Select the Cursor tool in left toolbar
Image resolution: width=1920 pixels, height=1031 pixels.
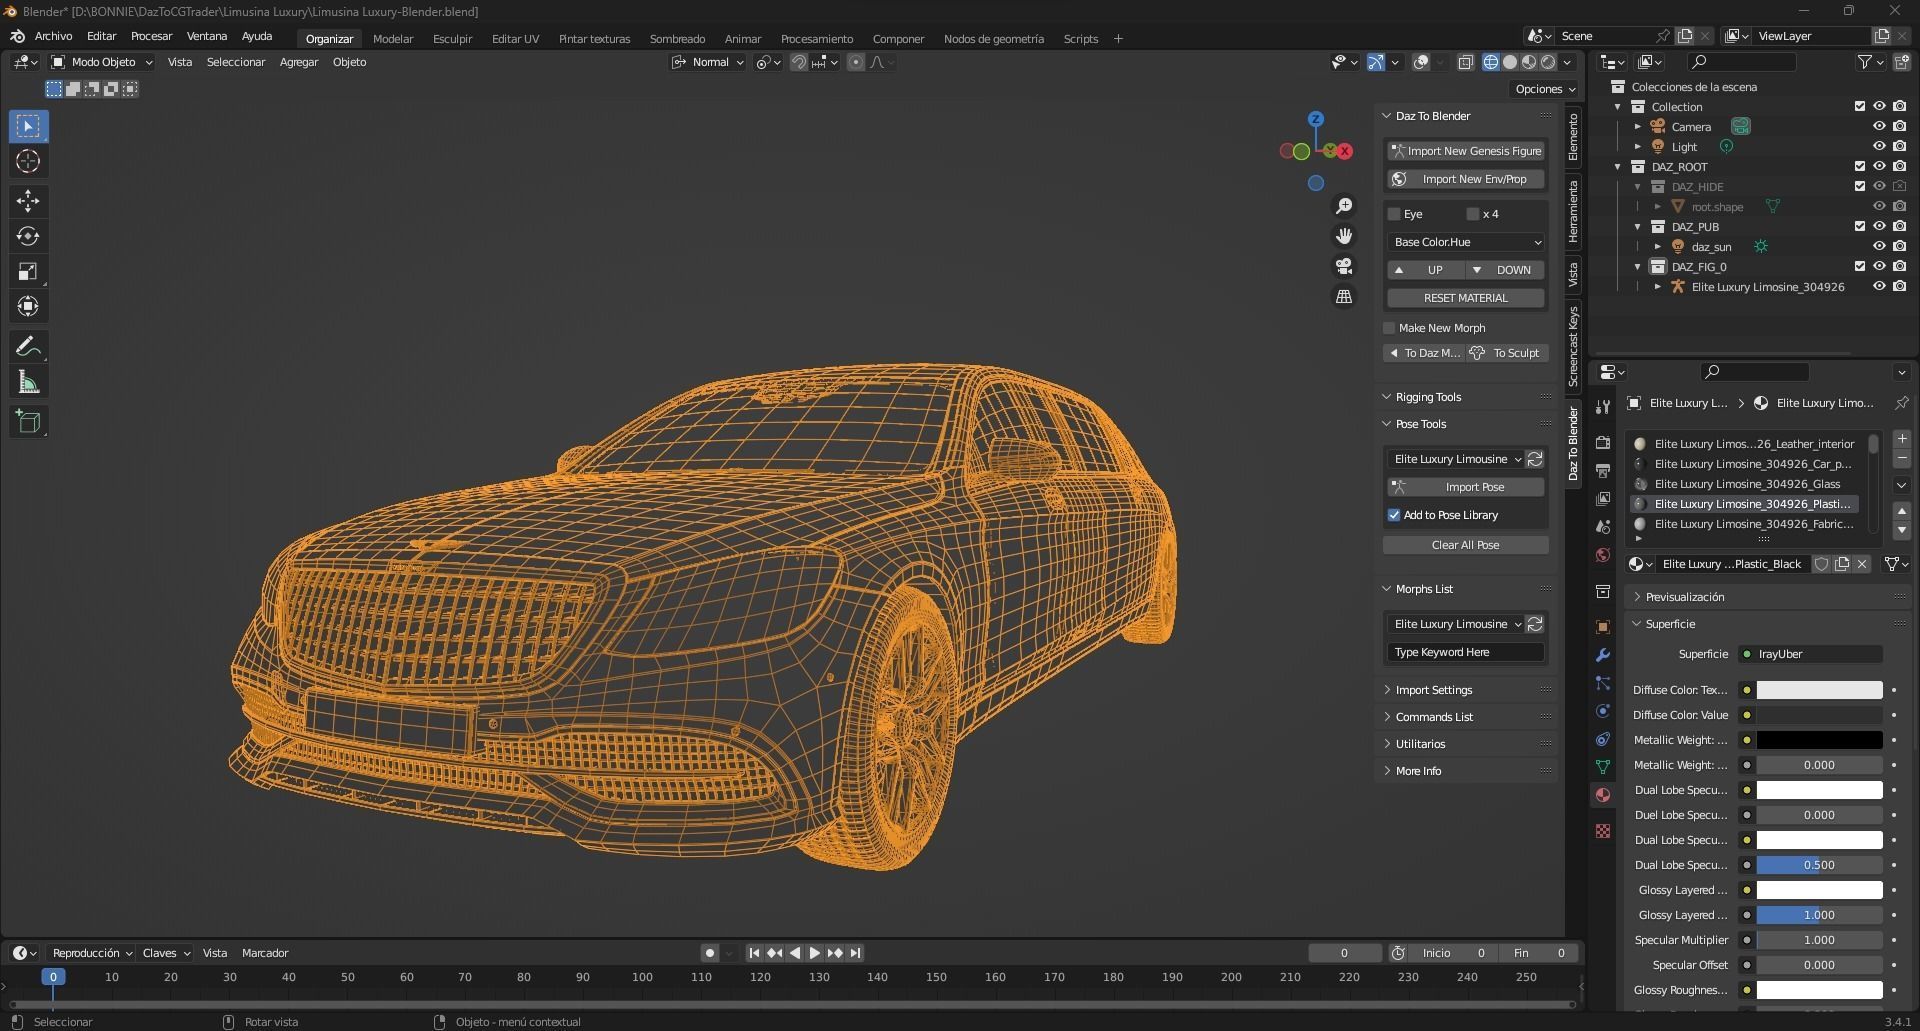[28, 161]
